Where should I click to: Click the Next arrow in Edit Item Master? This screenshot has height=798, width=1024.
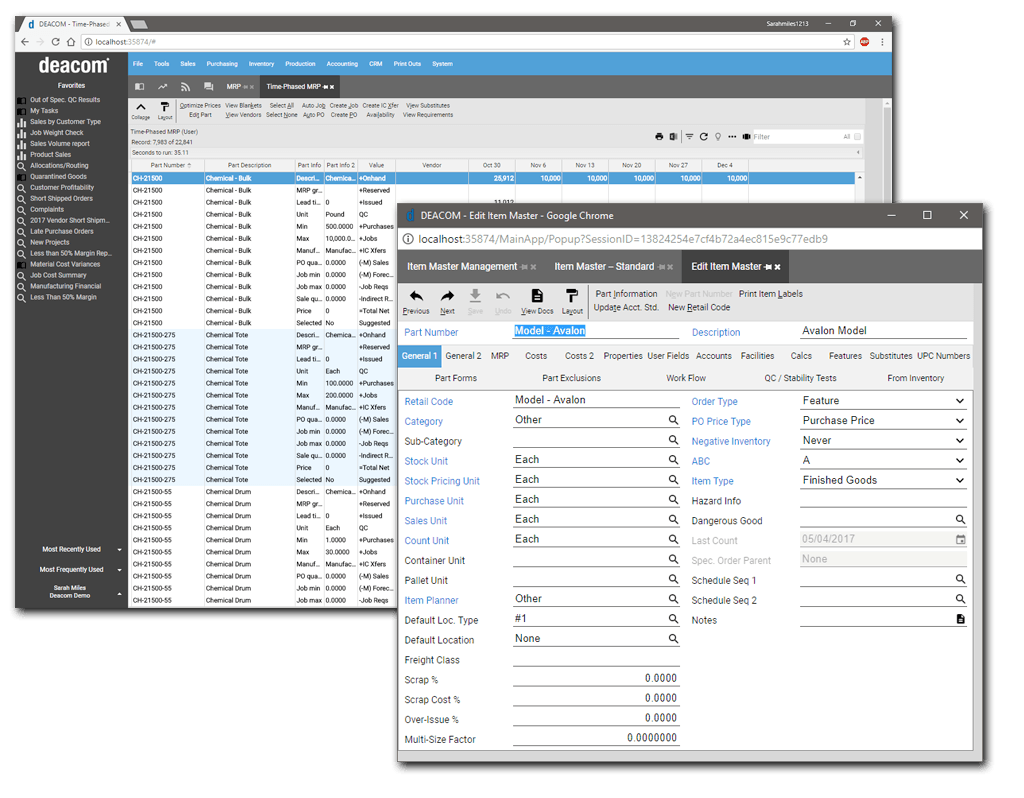[447, 296]
